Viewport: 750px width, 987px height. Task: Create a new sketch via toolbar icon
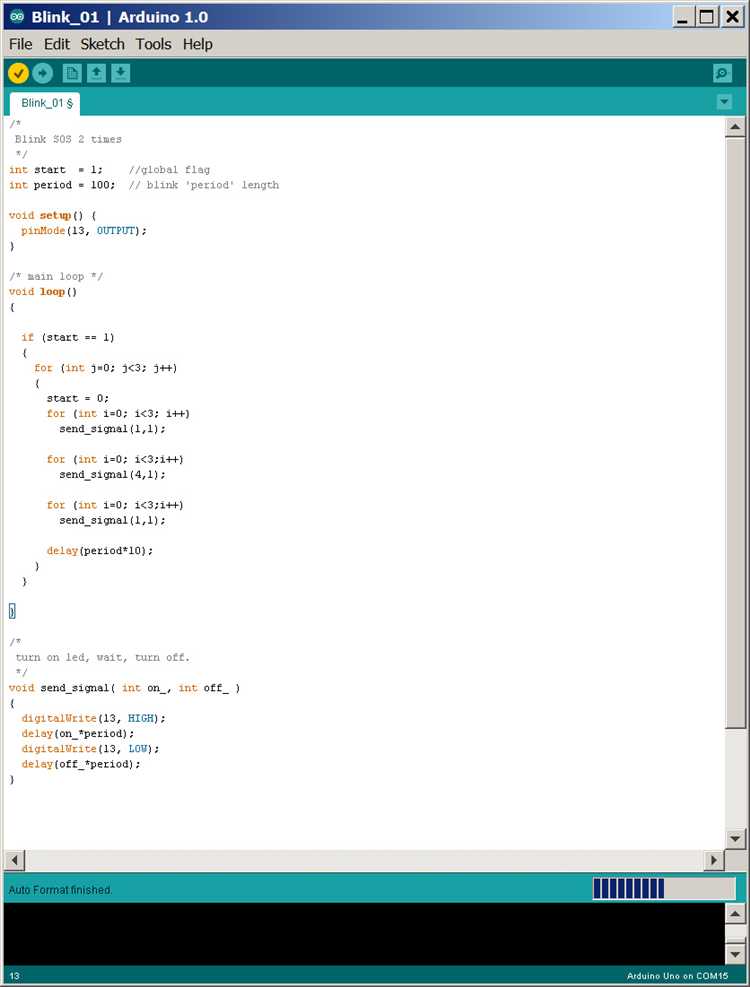pos(72,74)
